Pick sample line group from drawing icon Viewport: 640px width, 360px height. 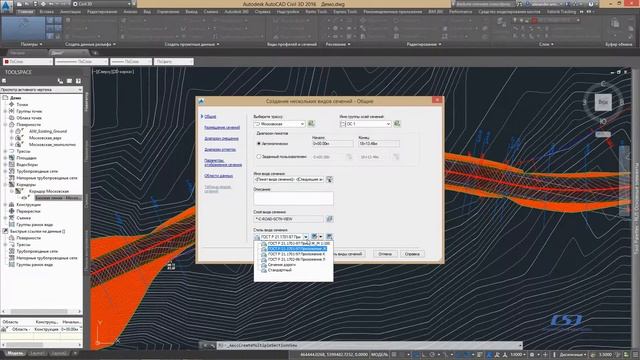pos(397,124)
